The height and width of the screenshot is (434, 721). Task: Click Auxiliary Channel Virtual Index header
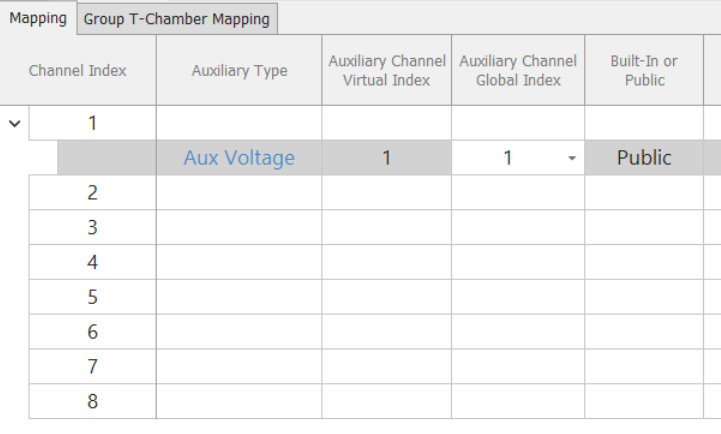(386, 71)
